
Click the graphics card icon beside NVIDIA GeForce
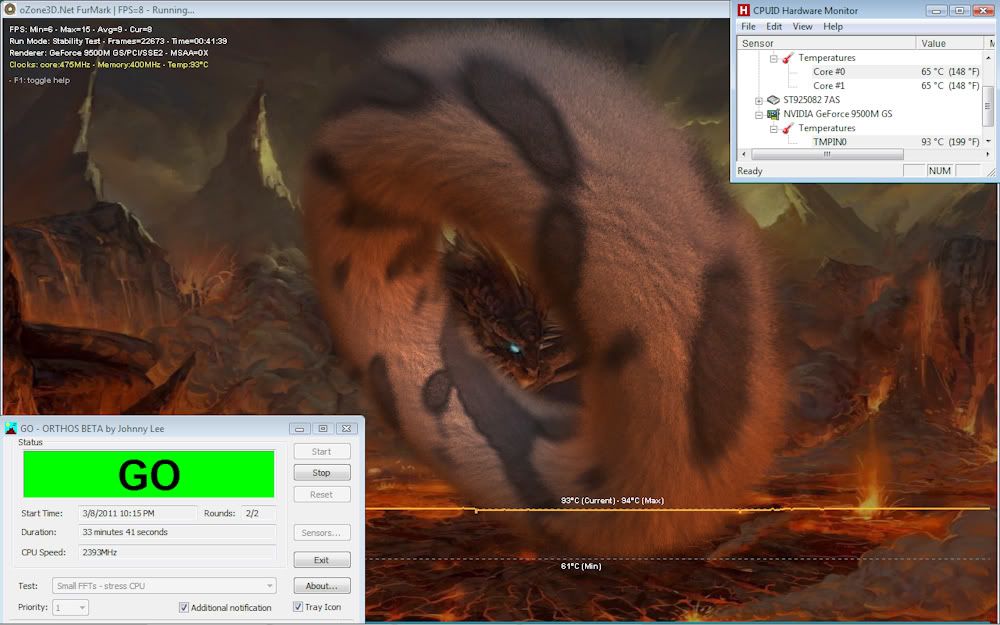point(773,114)
